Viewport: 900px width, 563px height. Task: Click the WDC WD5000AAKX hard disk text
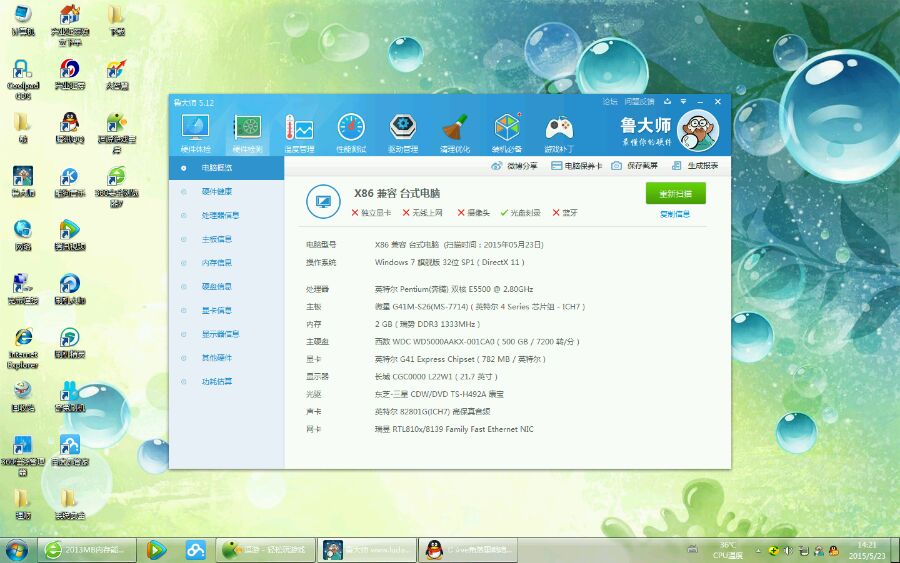click(477, 341)
